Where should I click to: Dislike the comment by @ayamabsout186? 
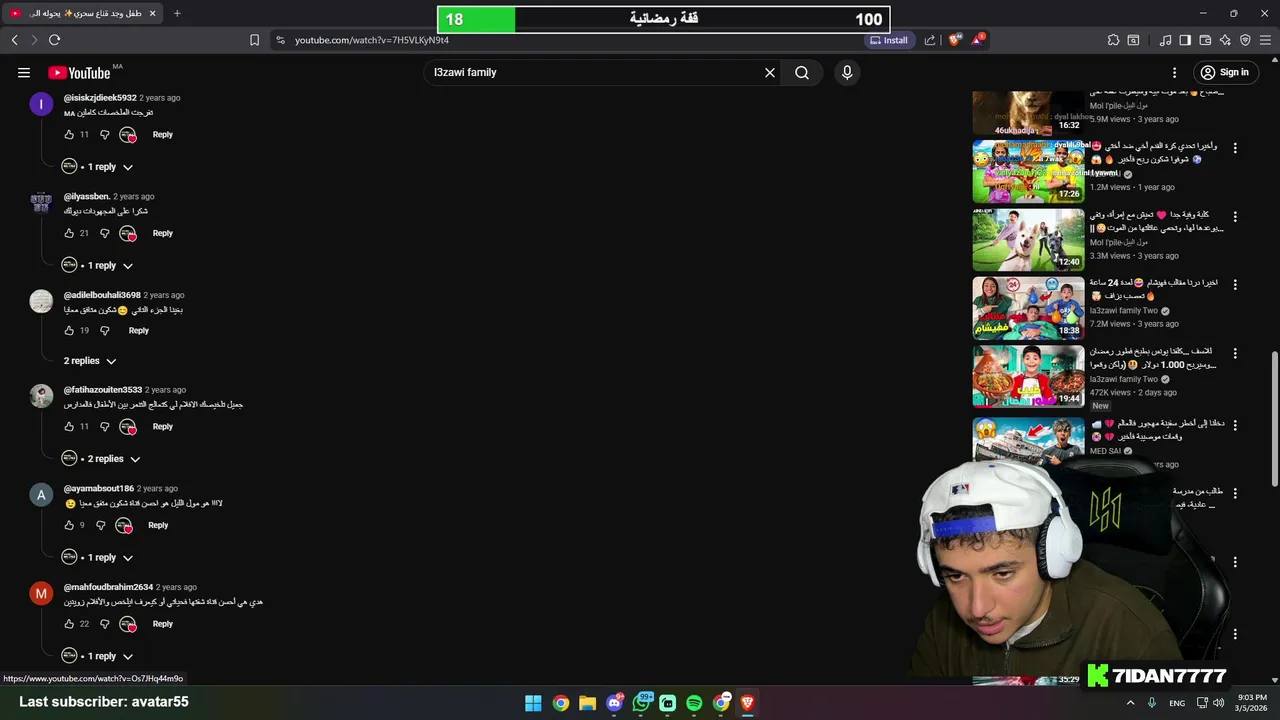pyautogui.click(x=100, y=525)
